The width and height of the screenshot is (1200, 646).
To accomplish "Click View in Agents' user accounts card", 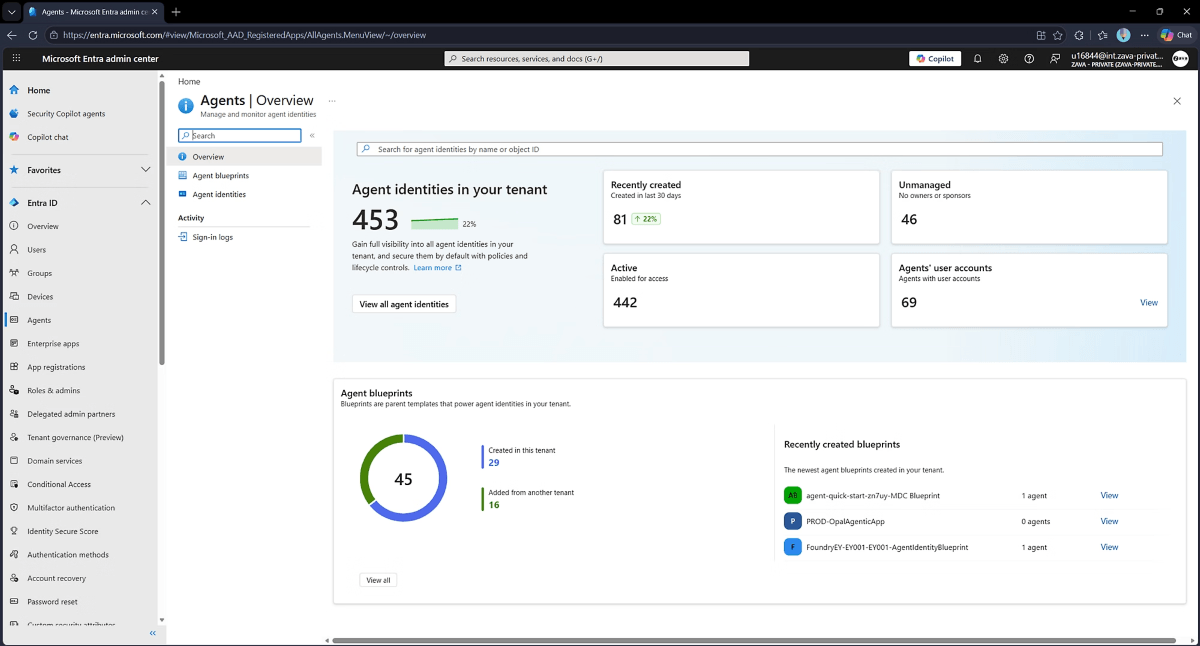I will pos(1149,303).
